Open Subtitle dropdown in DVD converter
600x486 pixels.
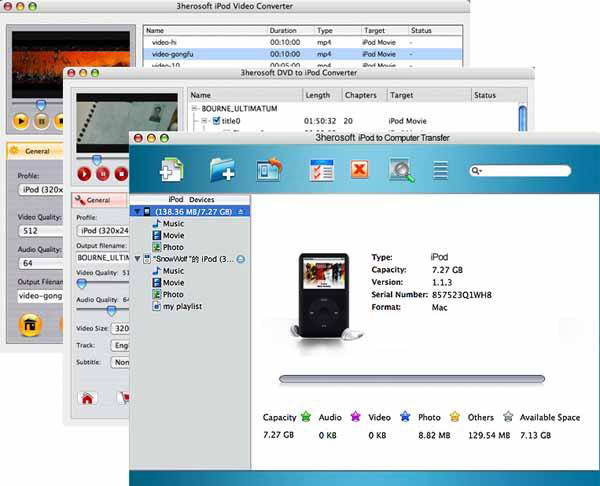pyautogui.click(x=120, y=362)
